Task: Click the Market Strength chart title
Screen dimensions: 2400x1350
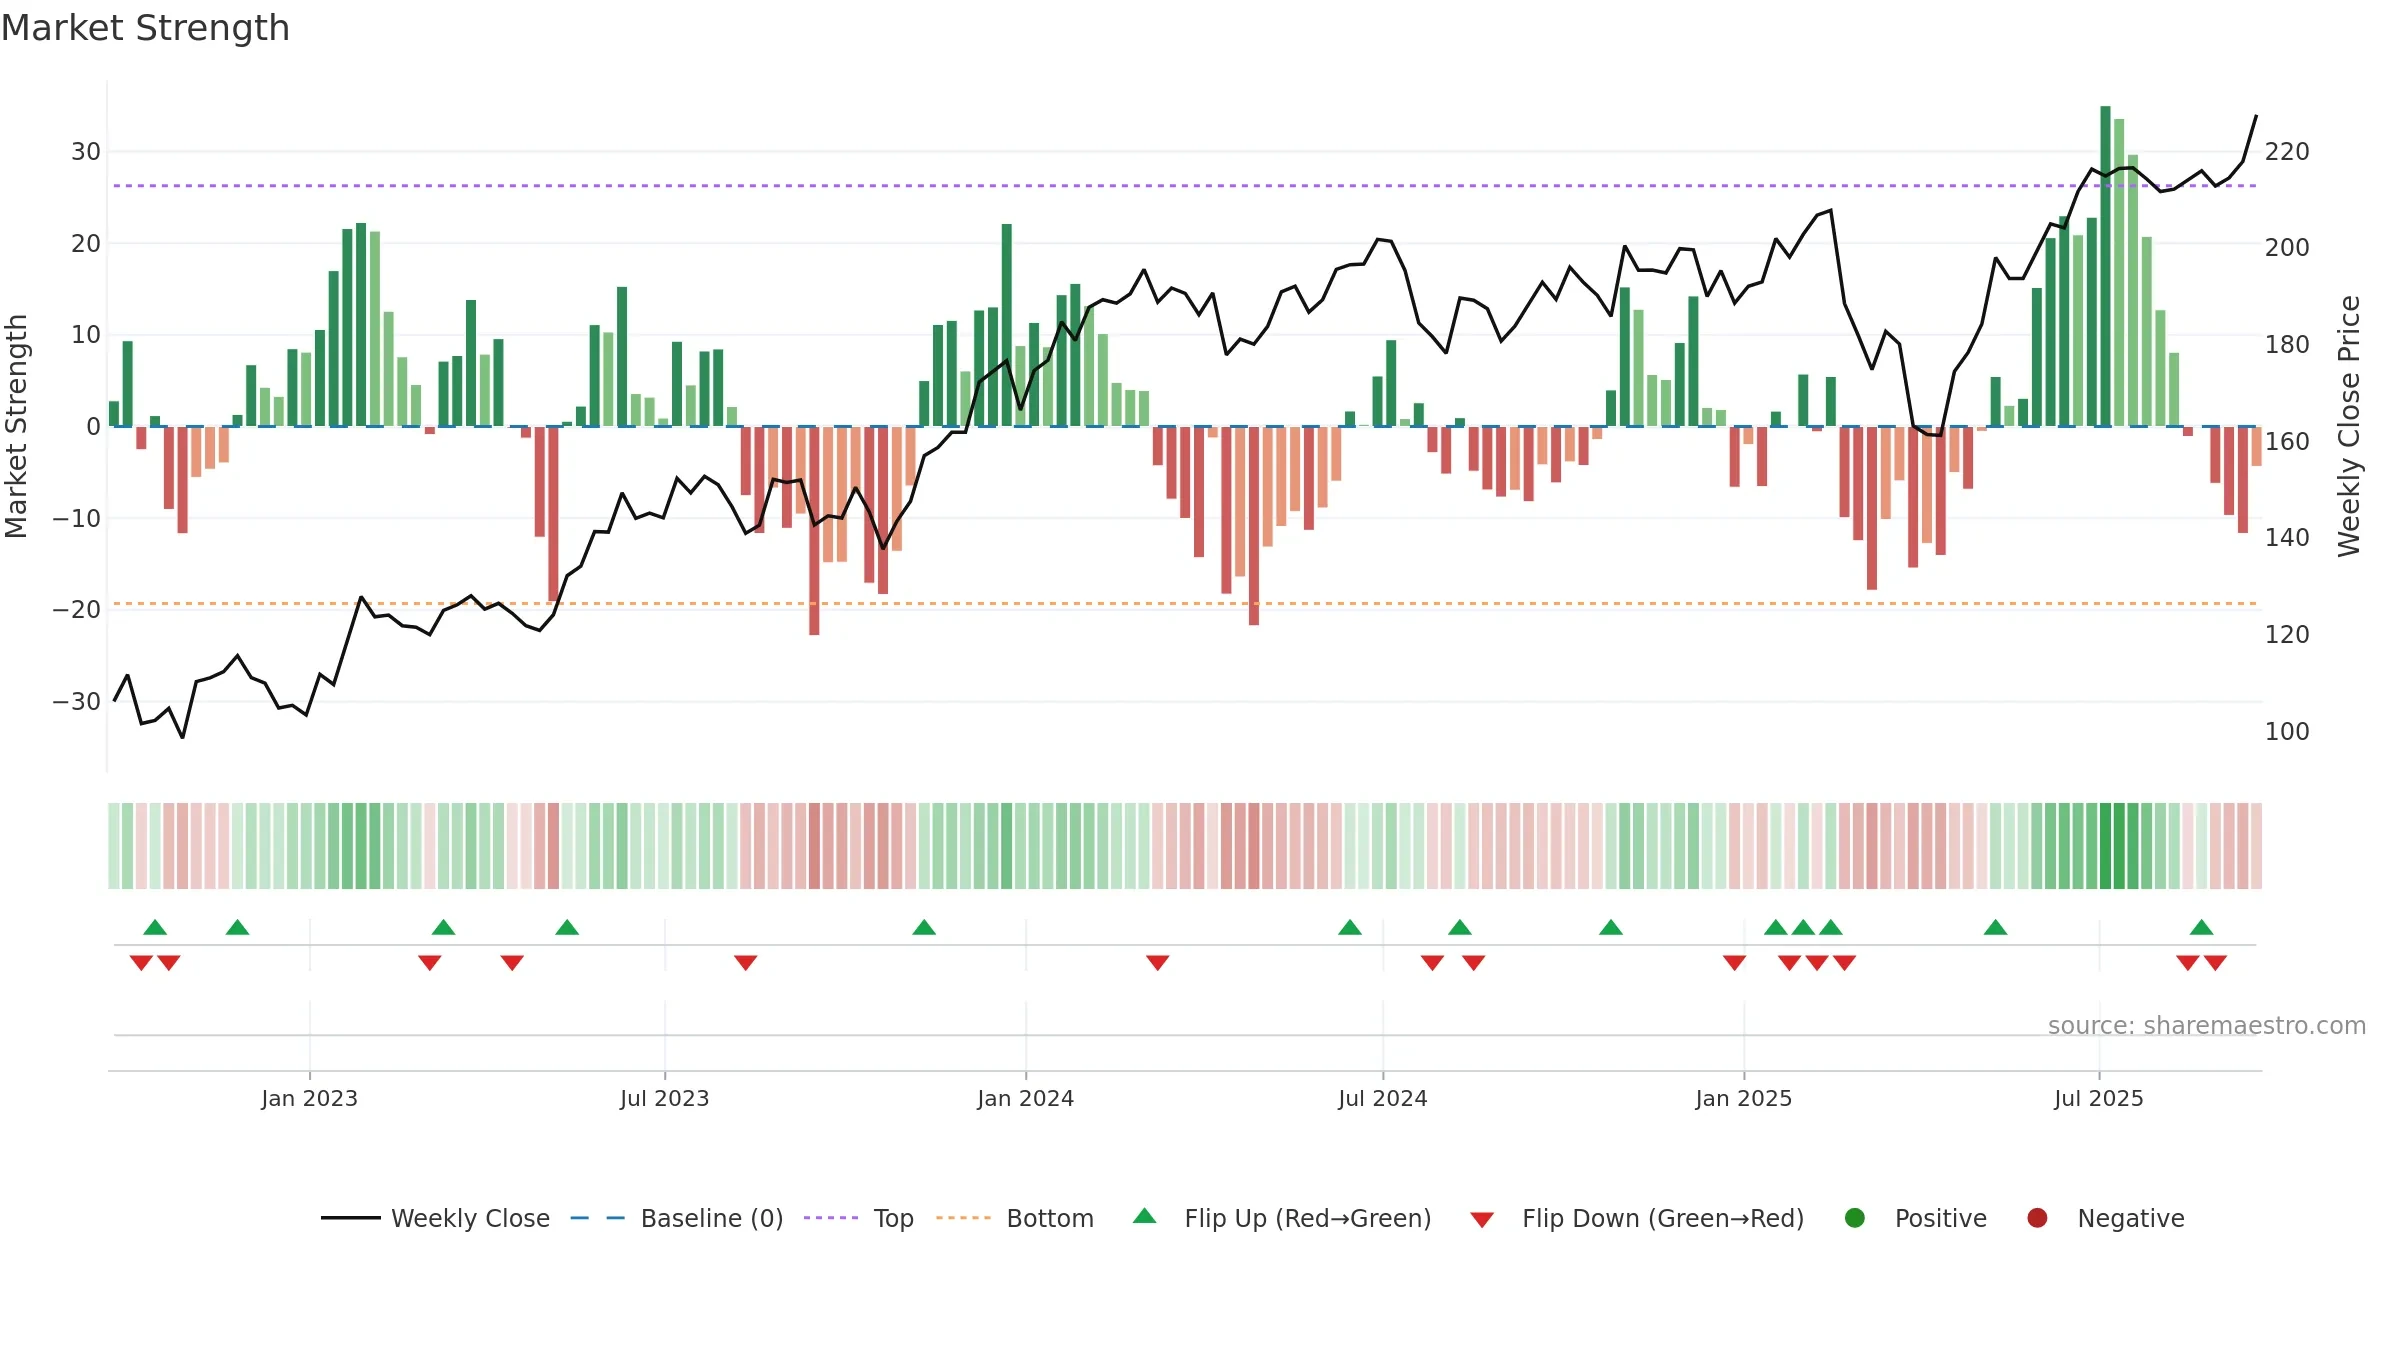Action: point(145,28)
